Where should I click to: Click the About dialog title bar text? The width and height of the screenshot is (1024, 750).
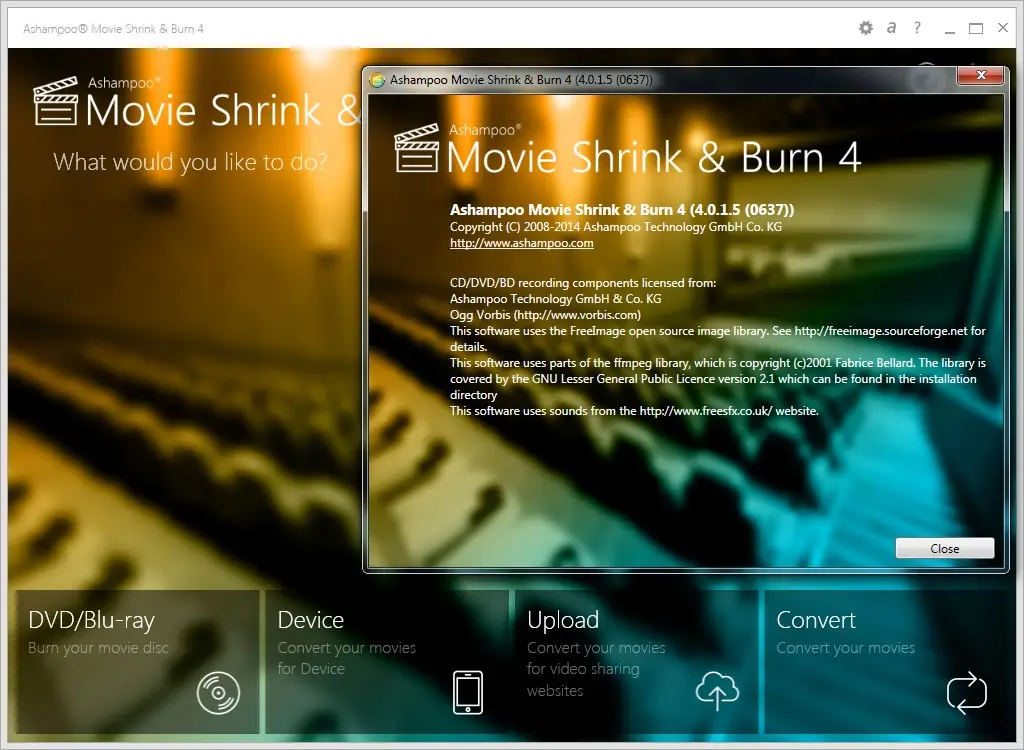pos(521,80)
